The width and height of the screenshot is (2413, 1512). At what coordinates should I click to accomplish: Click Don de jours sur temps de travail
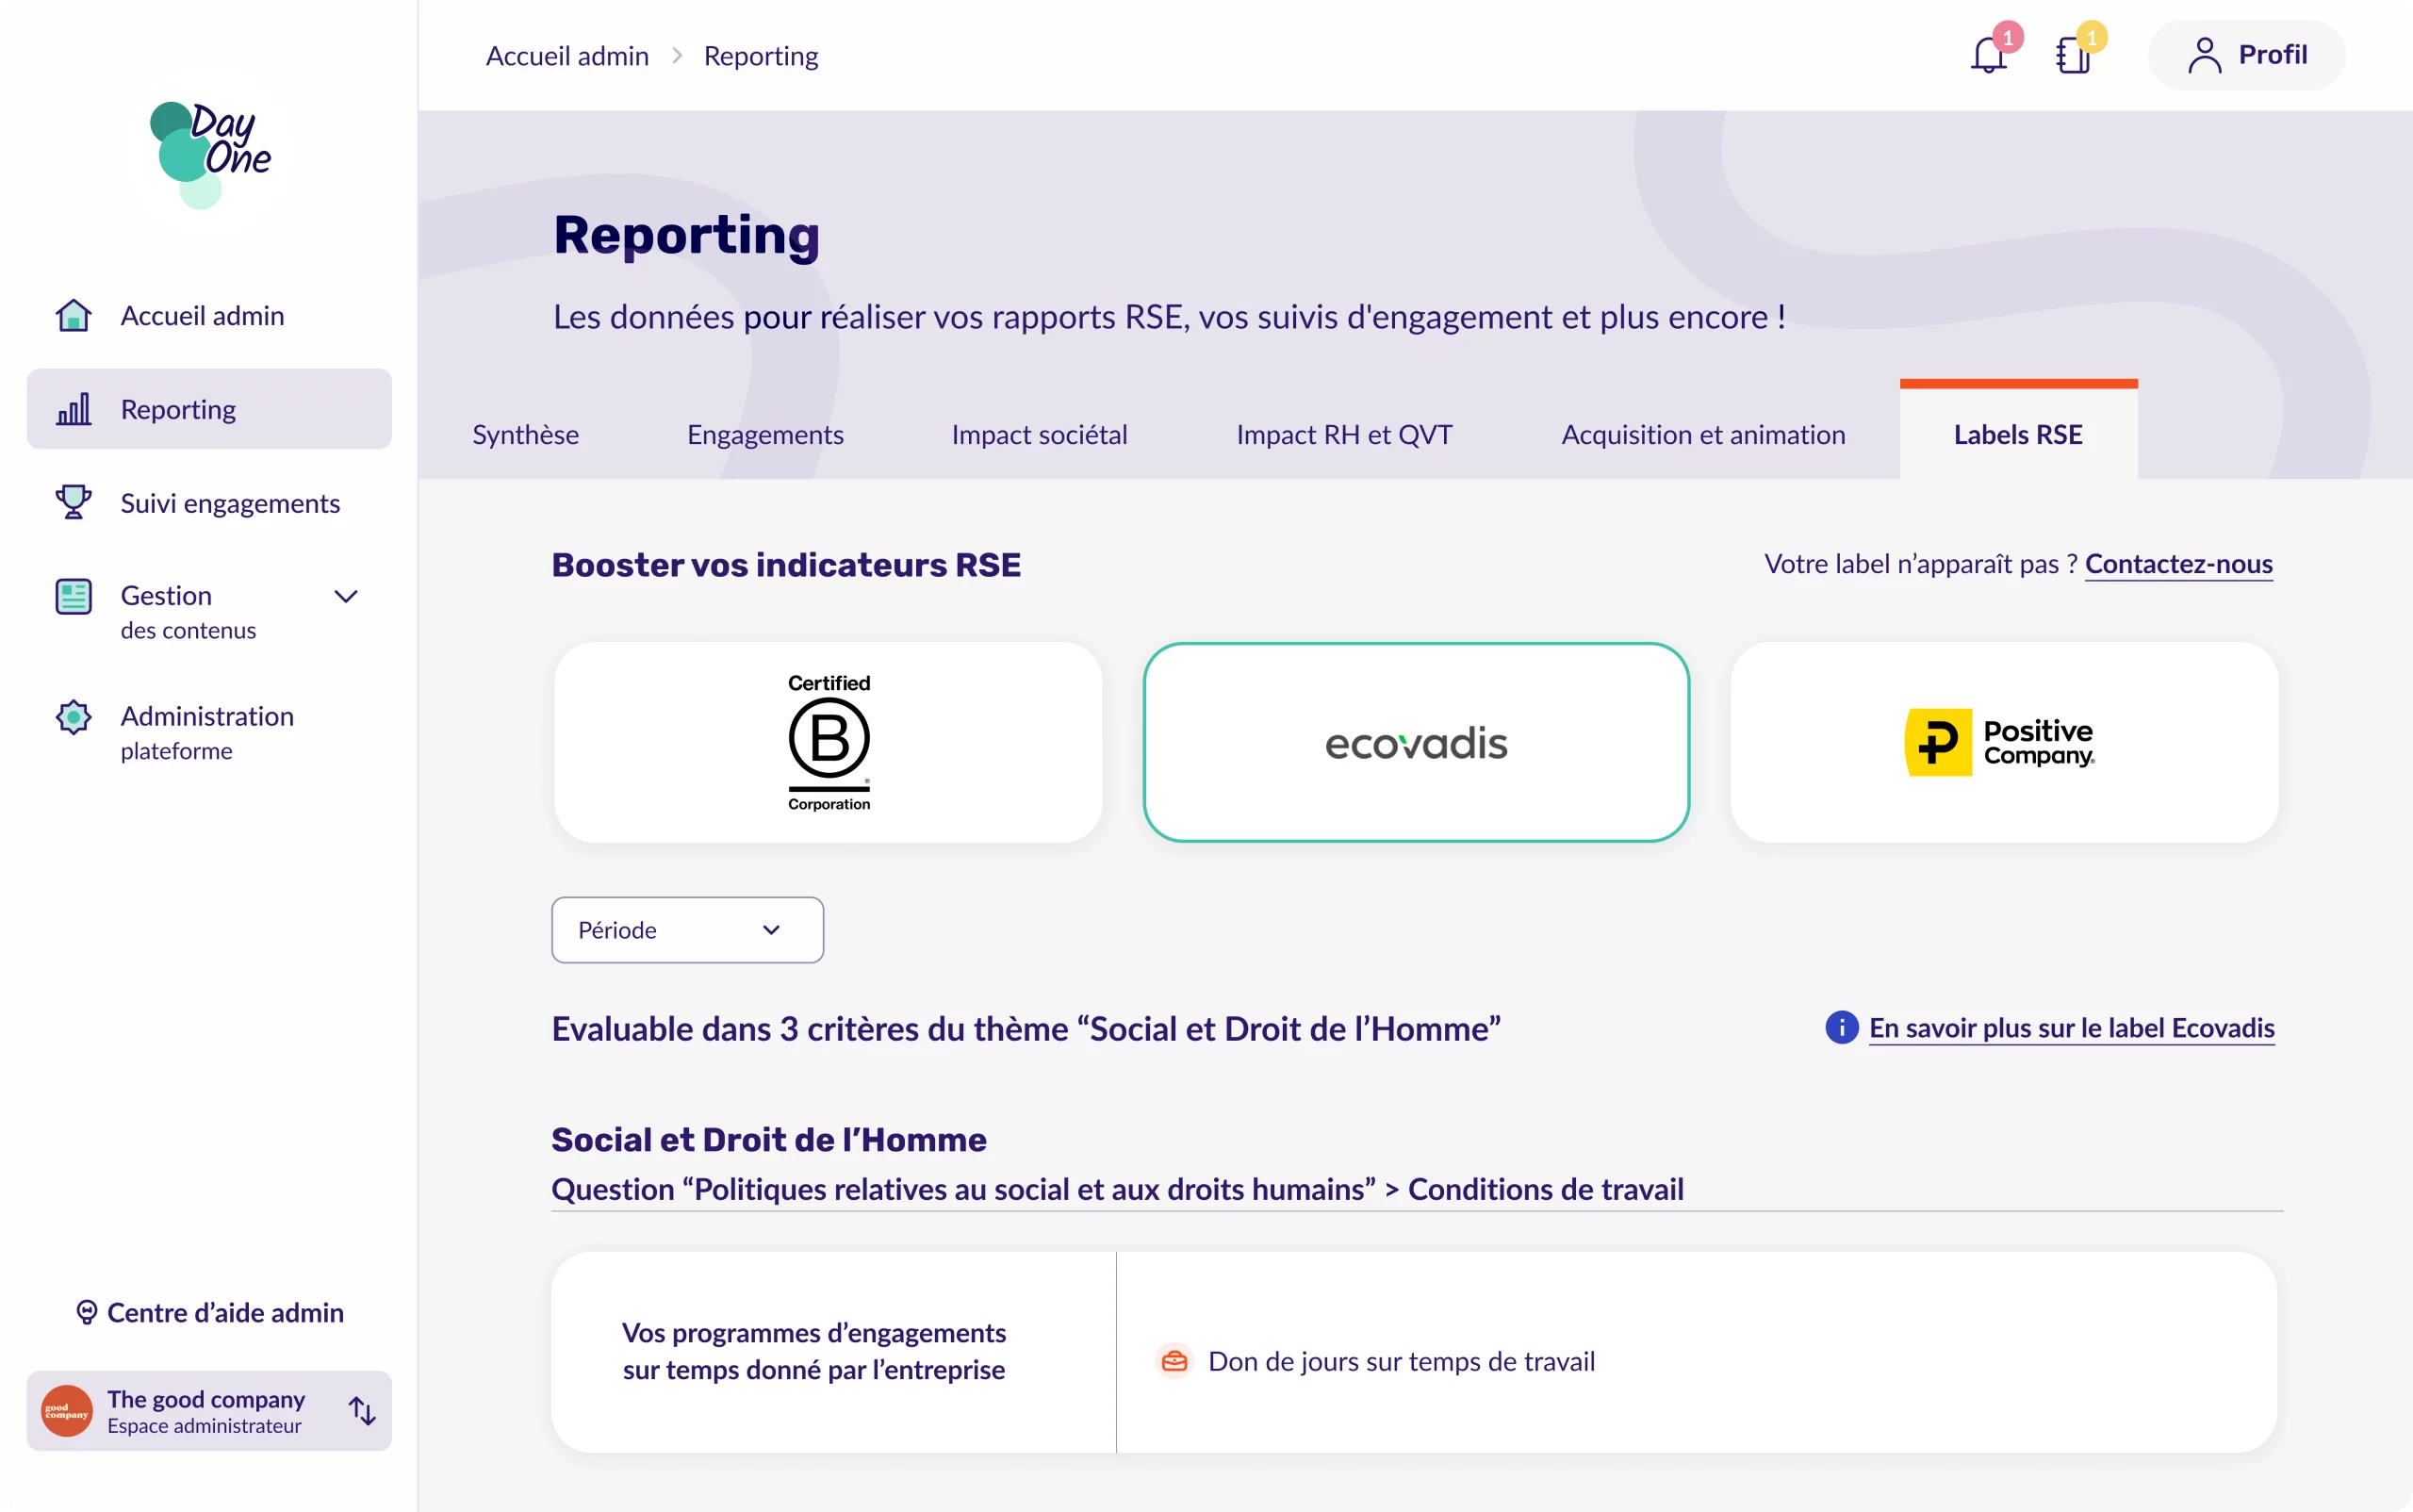click(x=1401, y=1361)
